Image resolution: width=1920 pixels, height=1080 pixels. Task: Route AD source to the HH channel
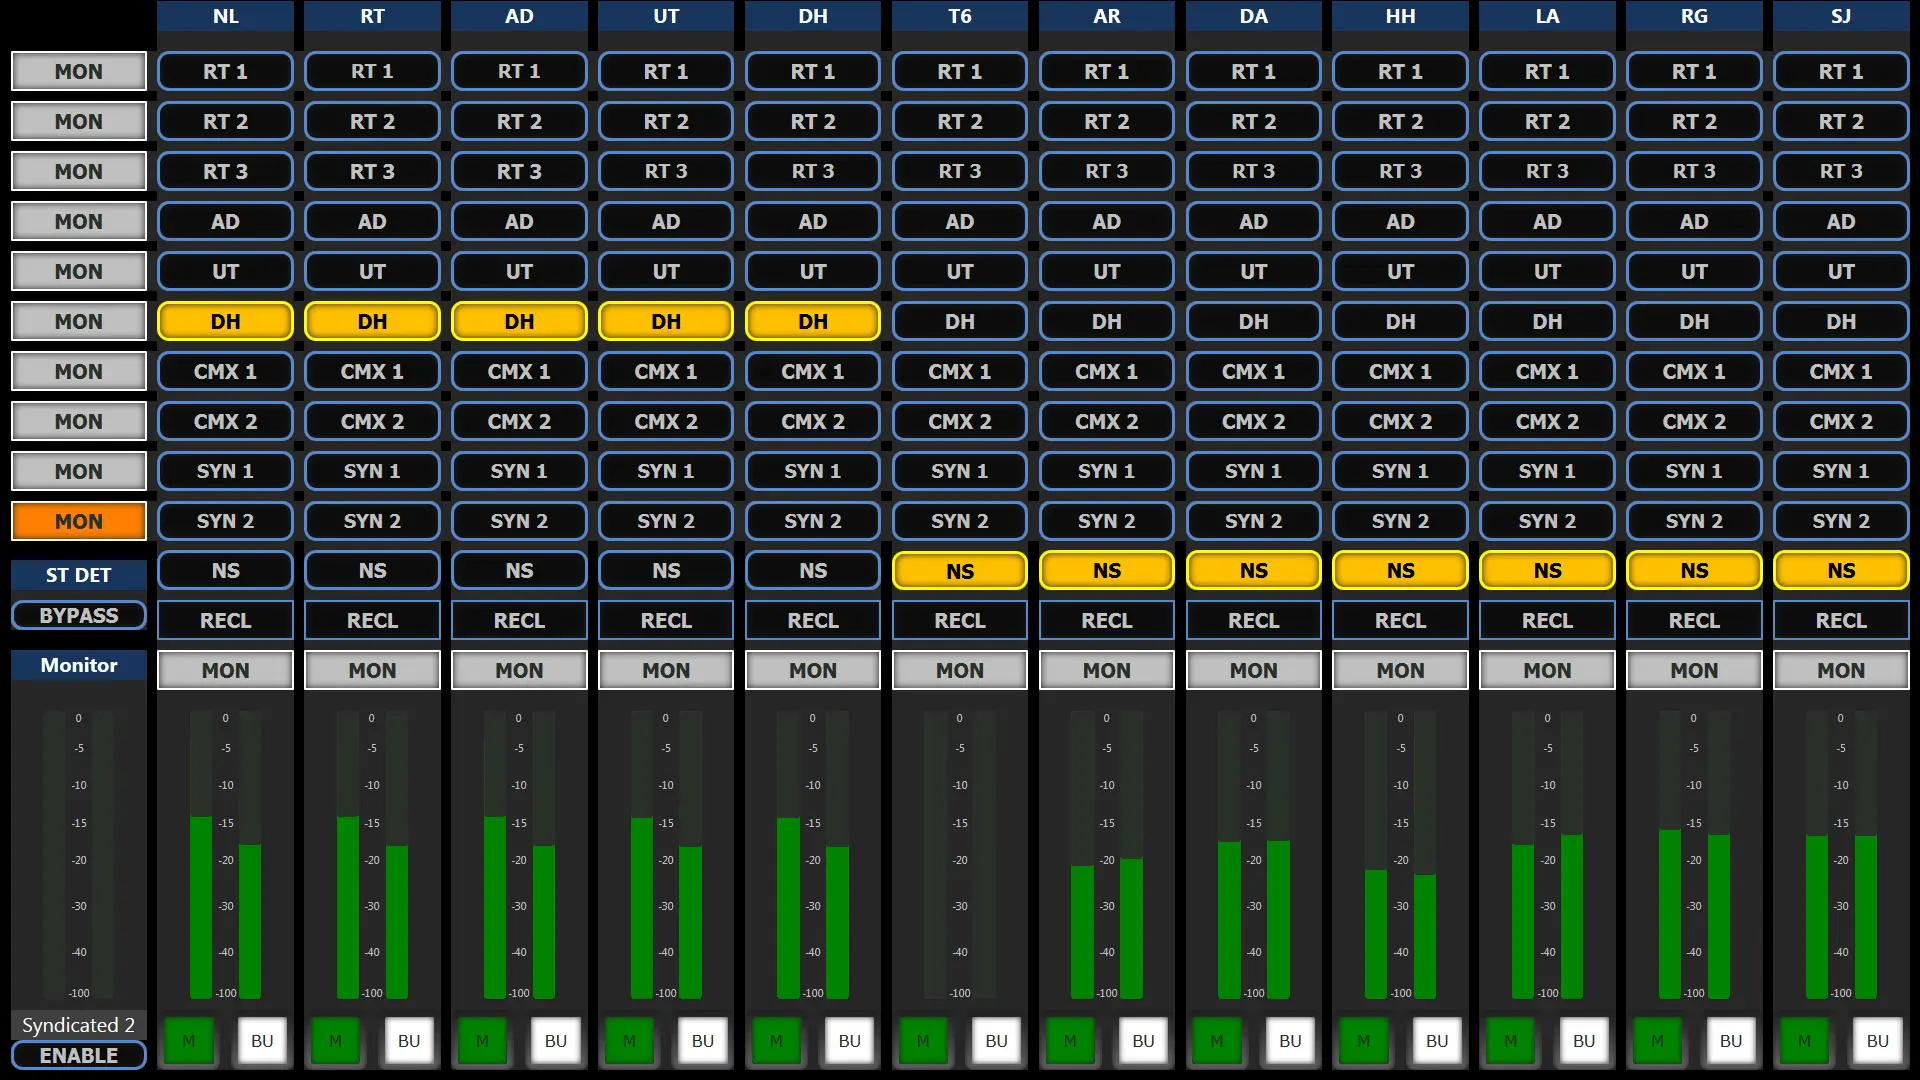1400,221
